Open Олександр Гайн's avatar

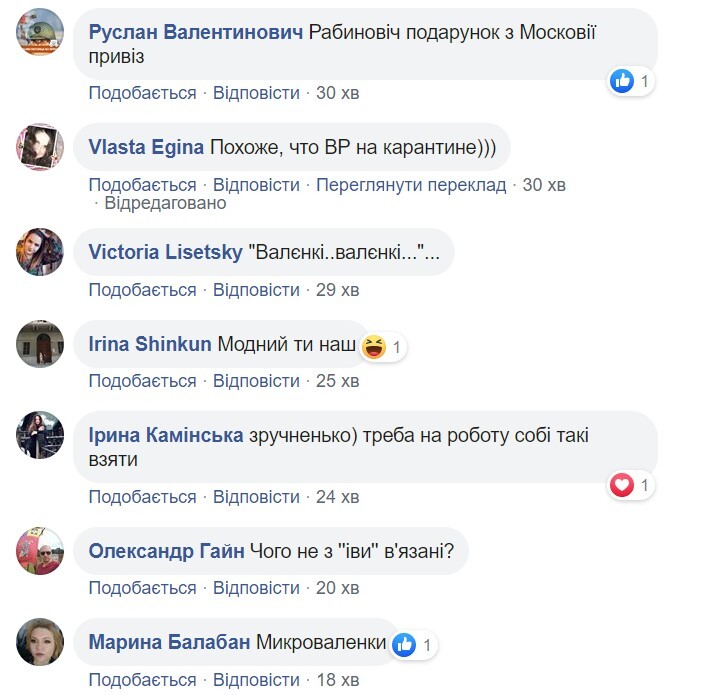point(40,551)
